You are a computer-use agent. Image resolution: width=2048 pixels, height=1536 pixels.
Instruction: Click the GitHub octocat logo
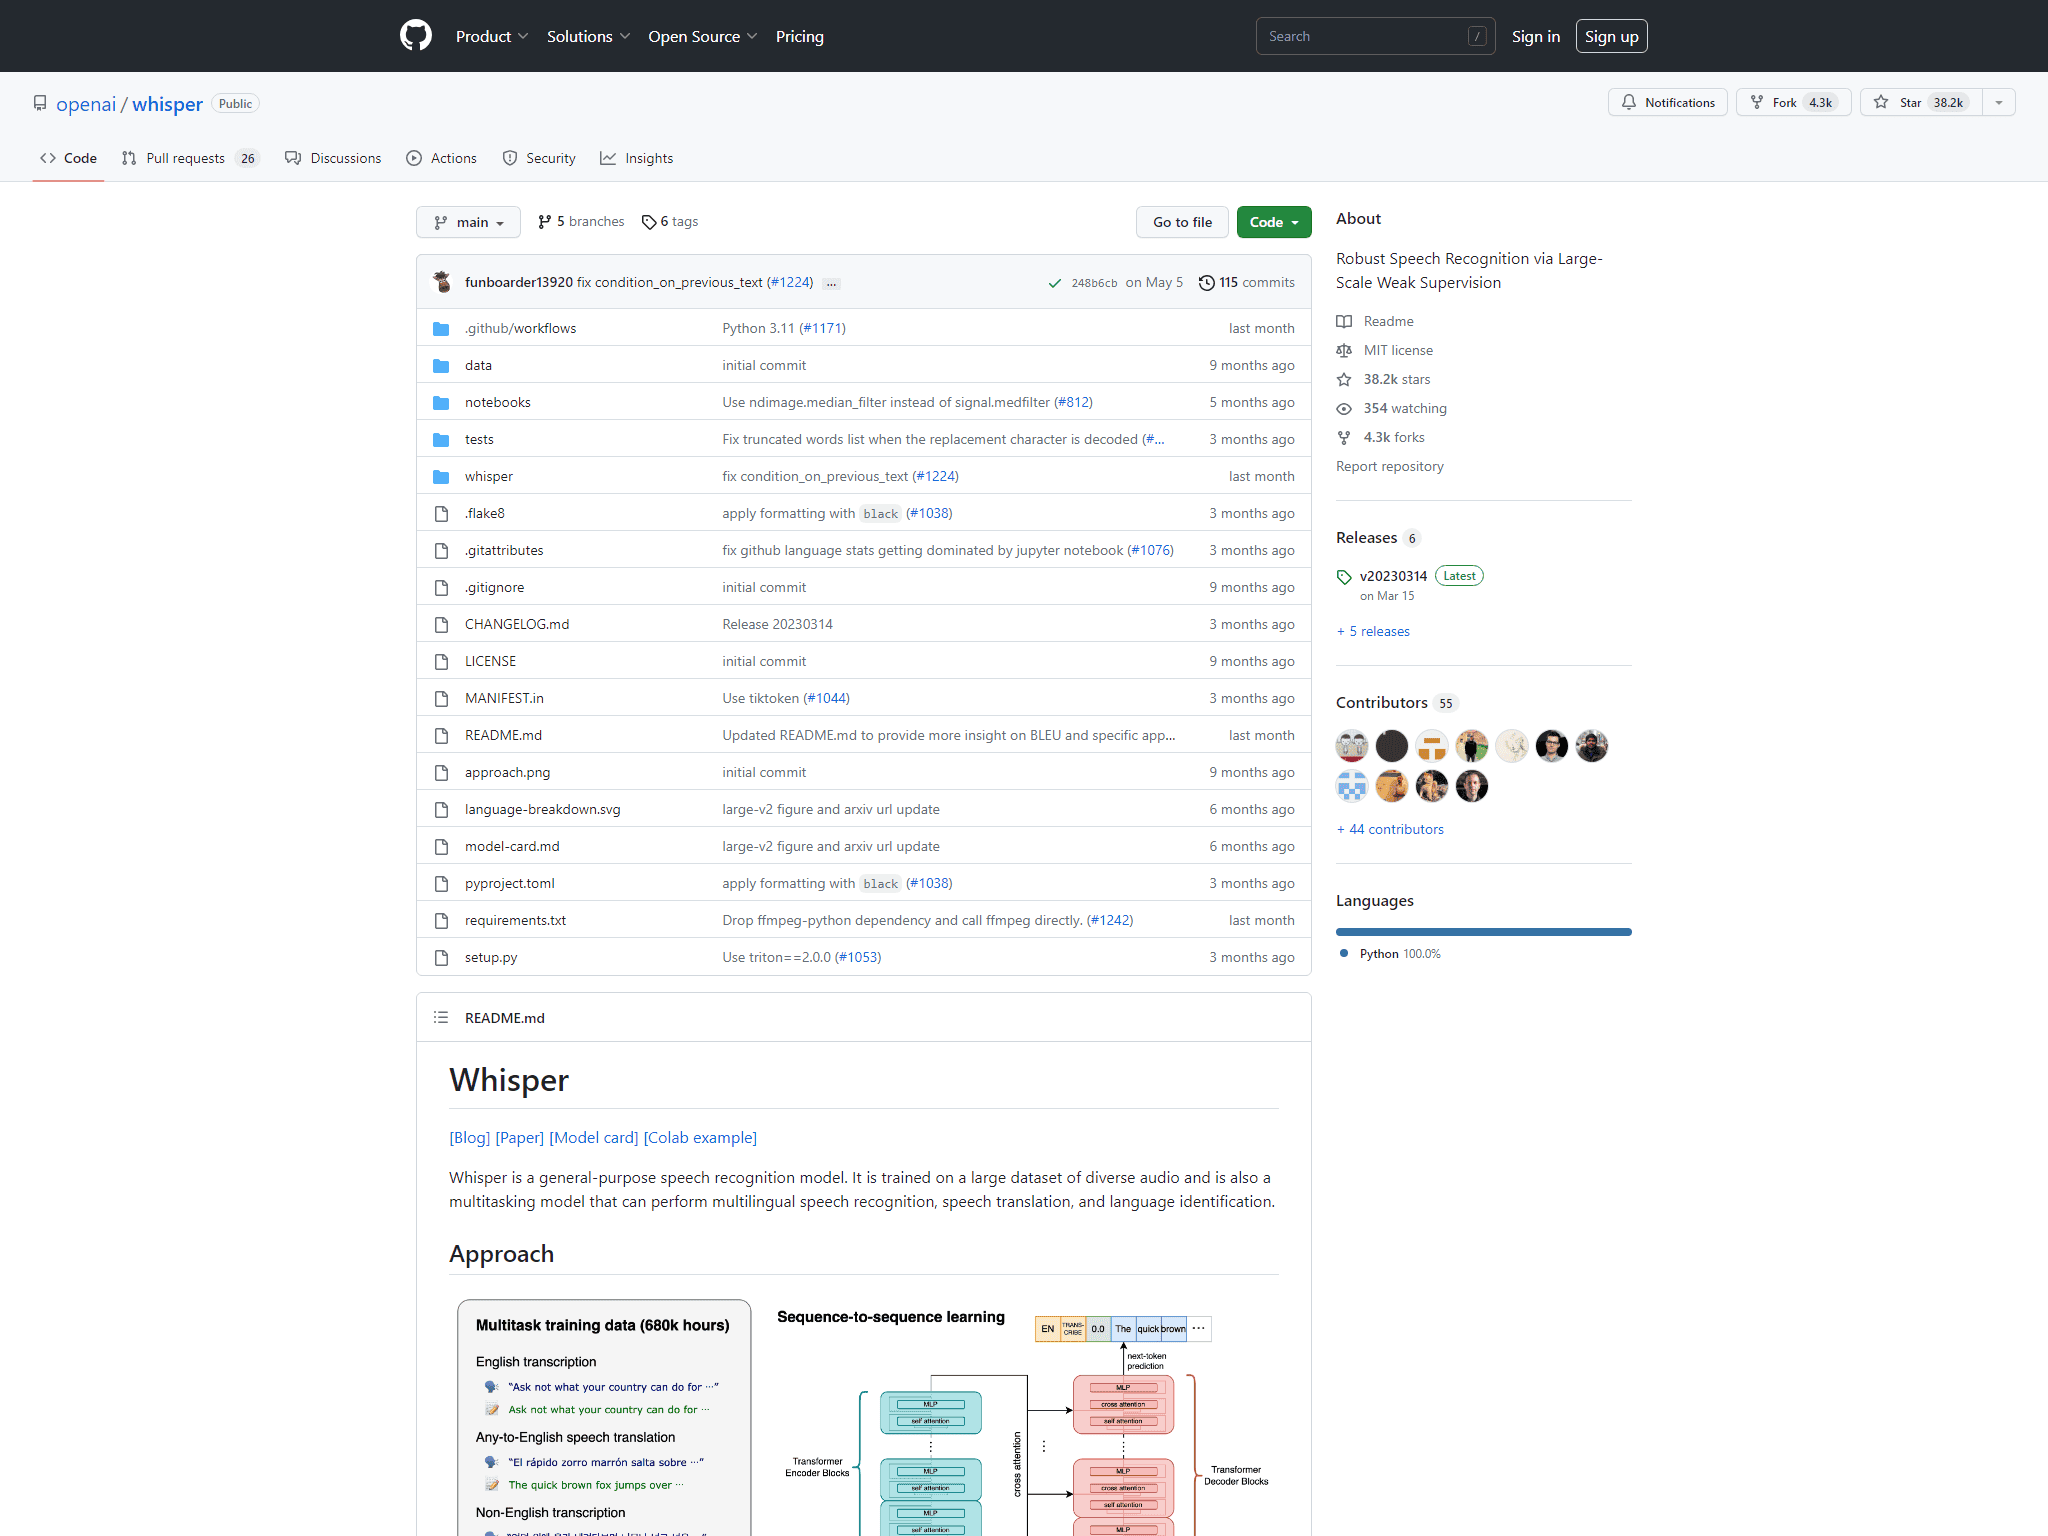coord(416,36)
